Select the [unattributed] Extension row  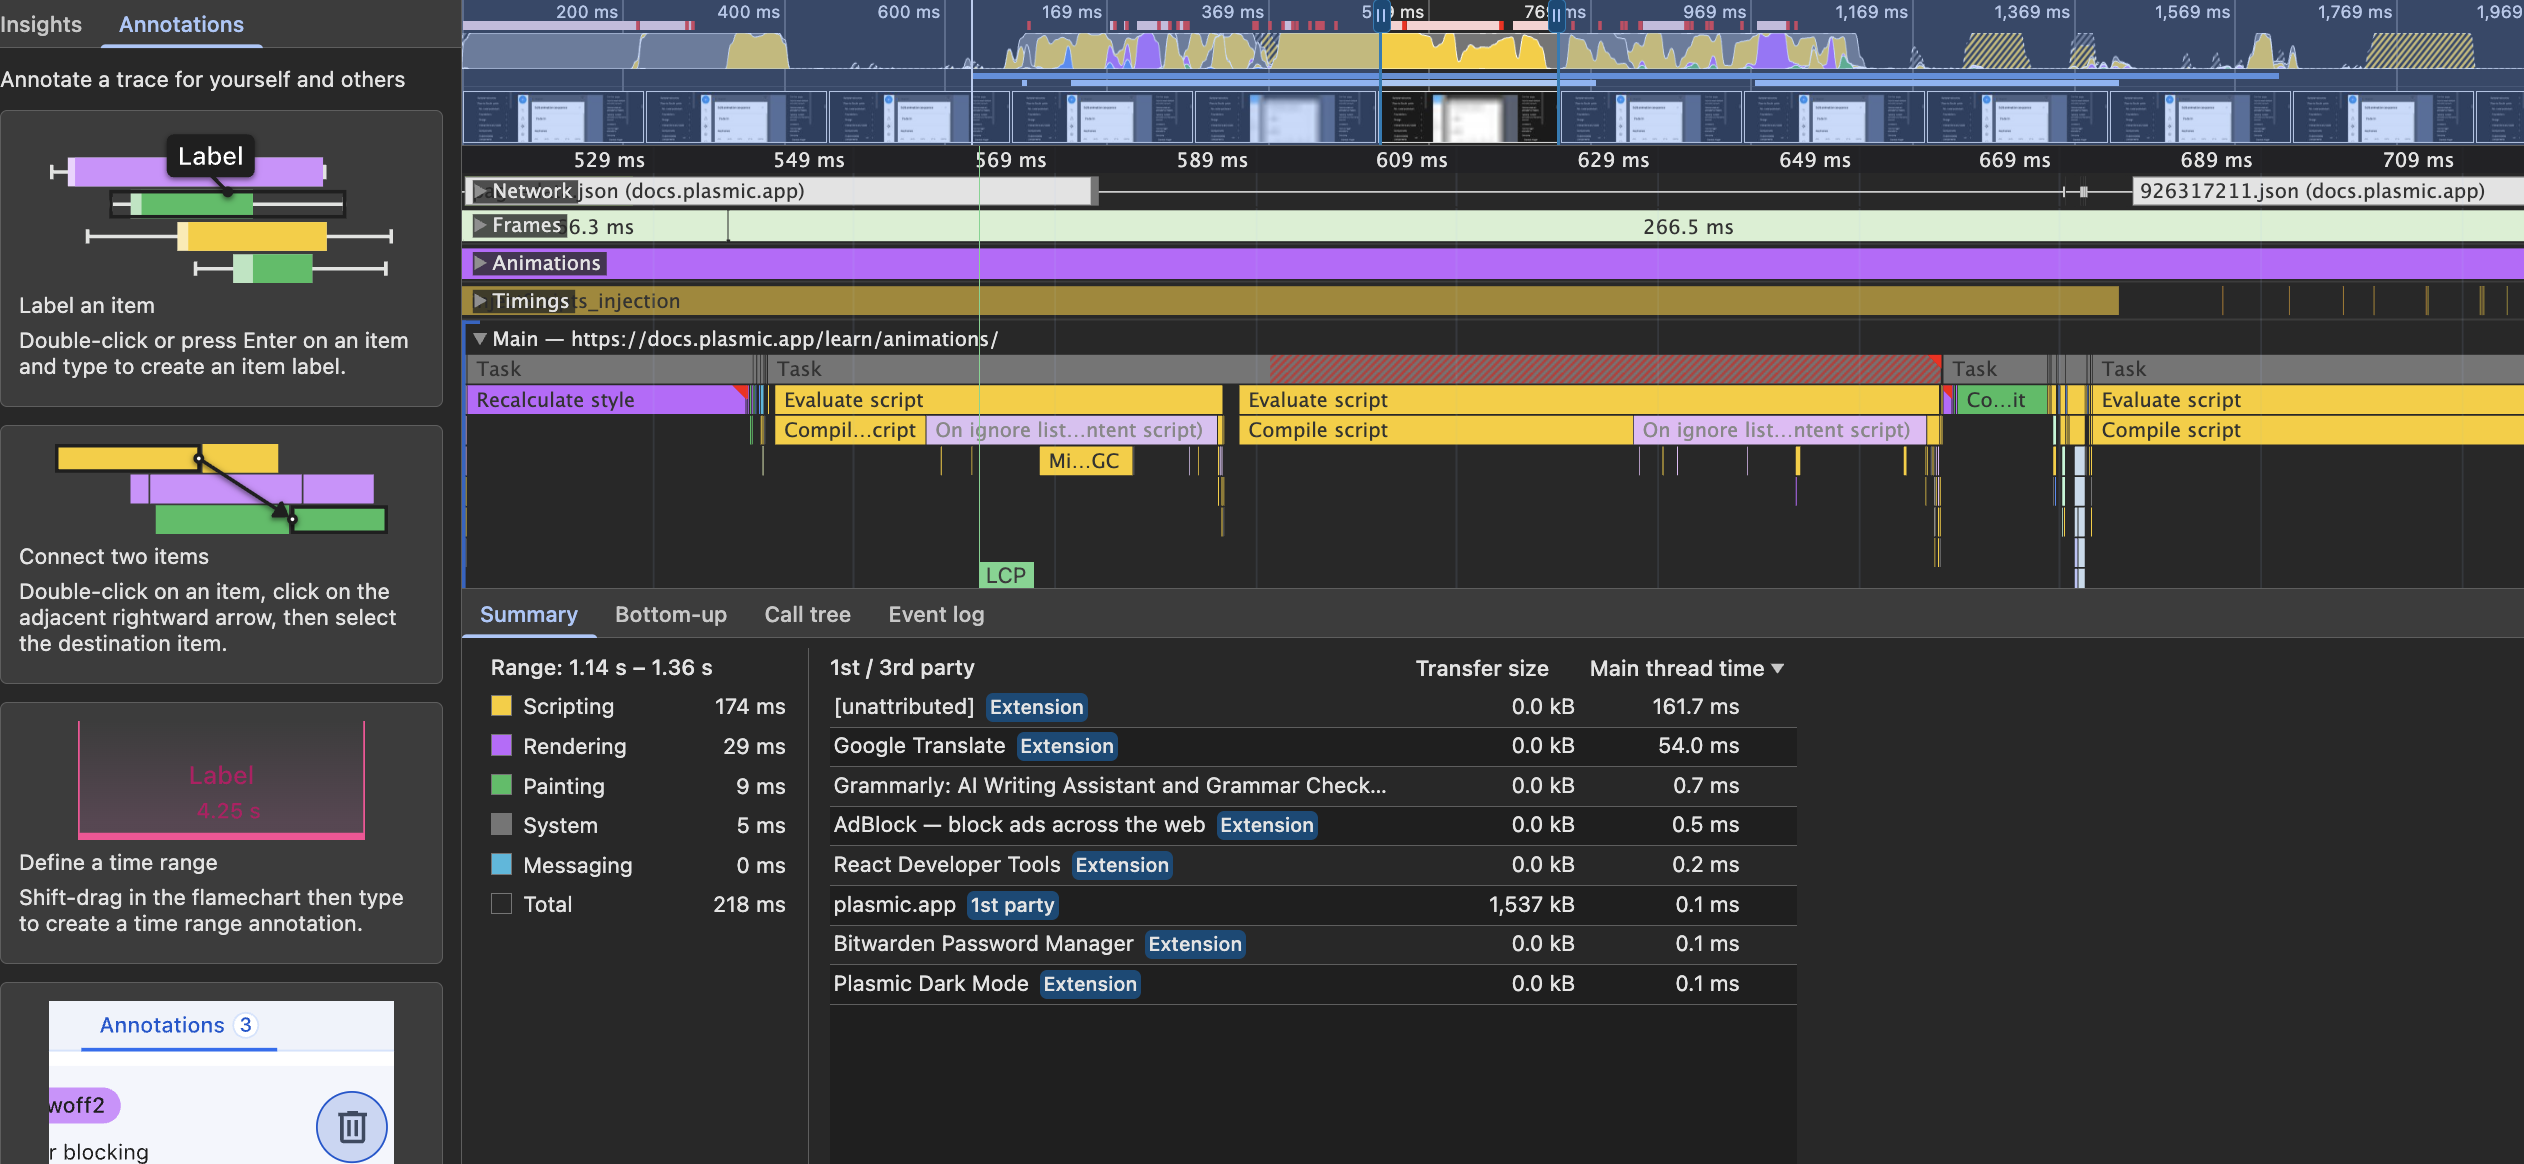coord(1312,707)
